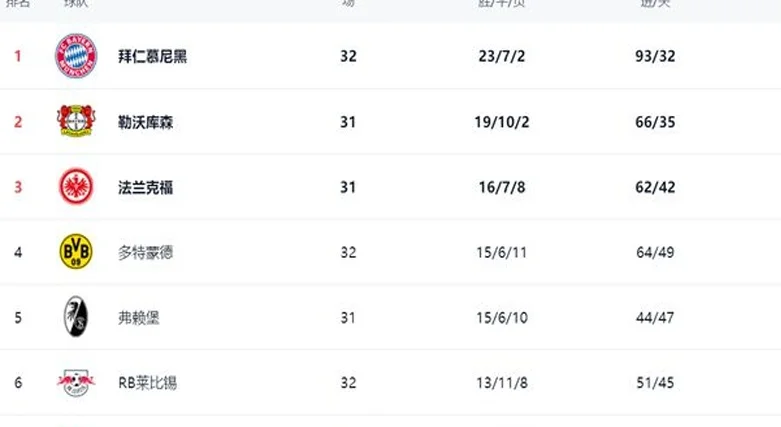Click rank number 1 red label
This screenshot has width=781, height=427.
18,56
